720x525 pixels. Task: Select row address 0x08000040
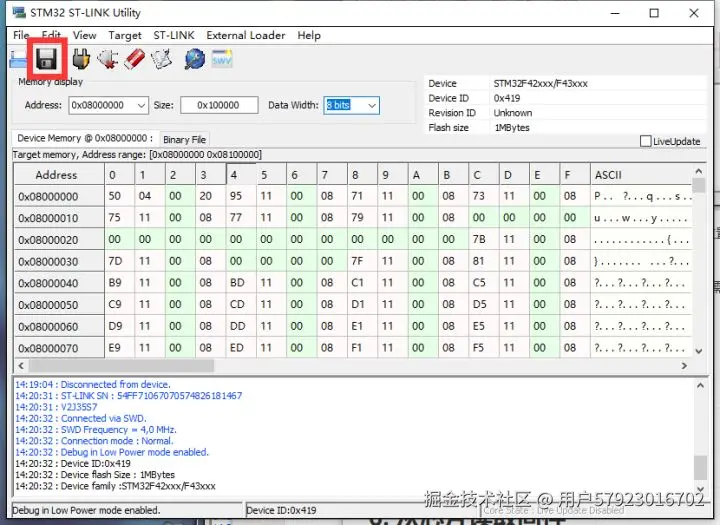(59, 283)
